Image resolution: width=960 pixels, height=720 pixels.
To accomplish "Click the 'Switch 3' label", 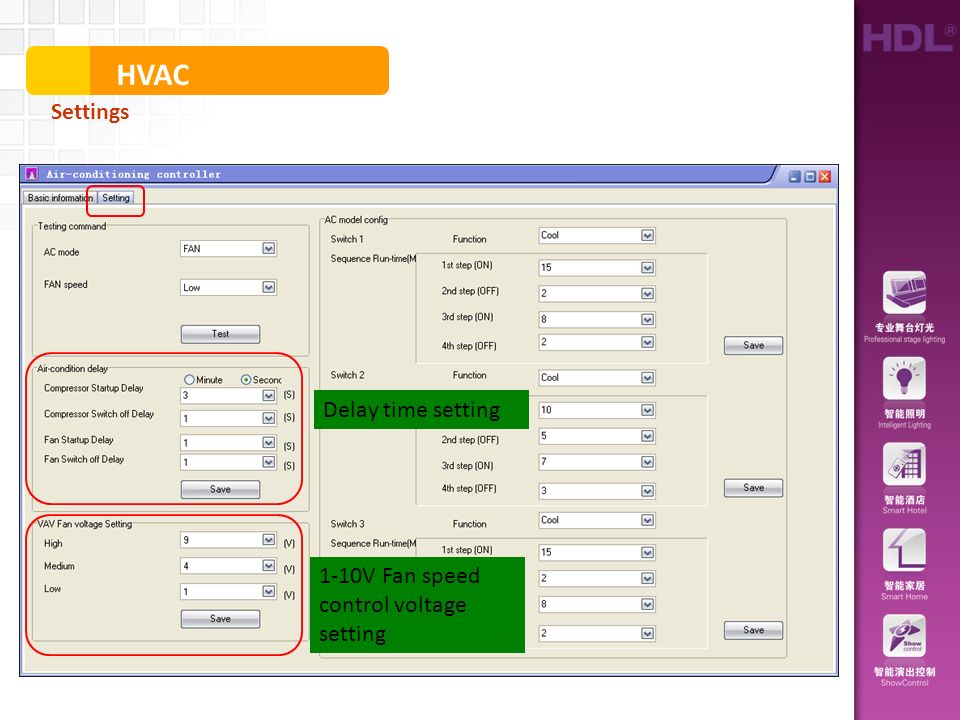I will pos(347,524).
